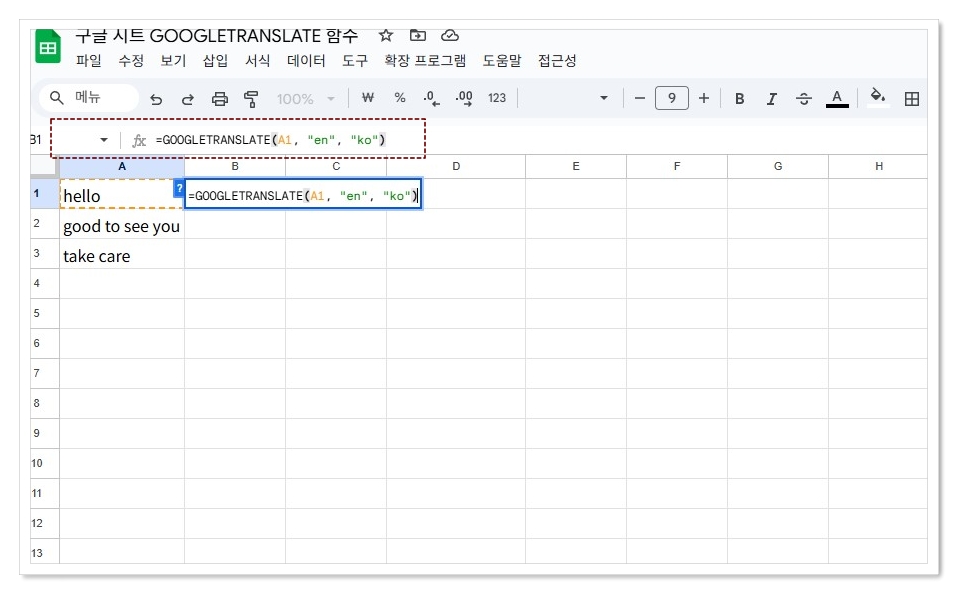
Task: Open the zoom 100% dropdown
Action: click(305, 98)
